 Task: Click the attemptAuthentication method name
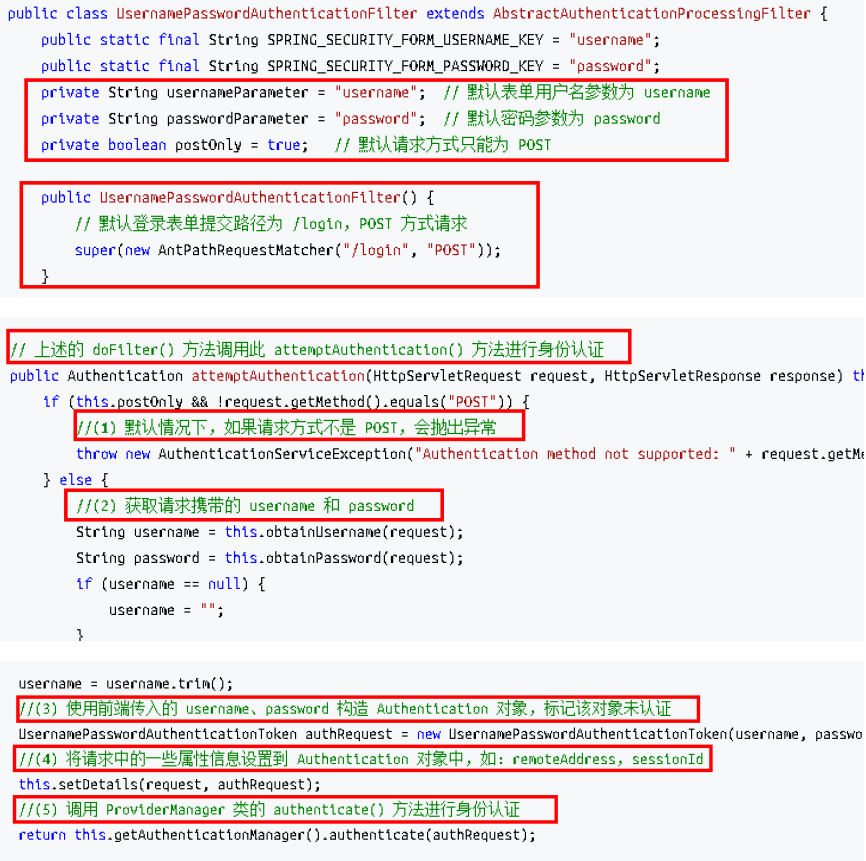click(x=277, y=376)
